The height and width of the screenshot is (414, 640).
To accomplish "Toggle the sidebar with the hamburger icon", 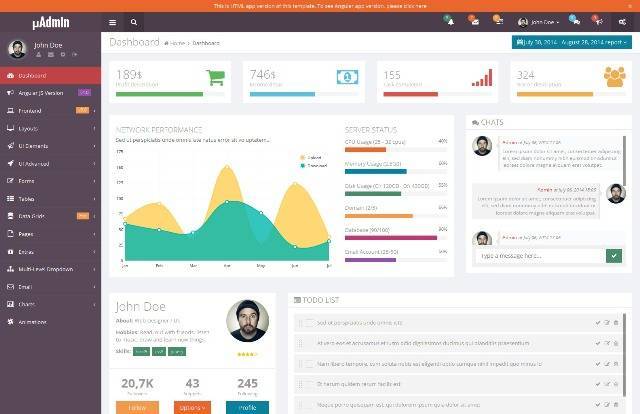I will point(113,22).
